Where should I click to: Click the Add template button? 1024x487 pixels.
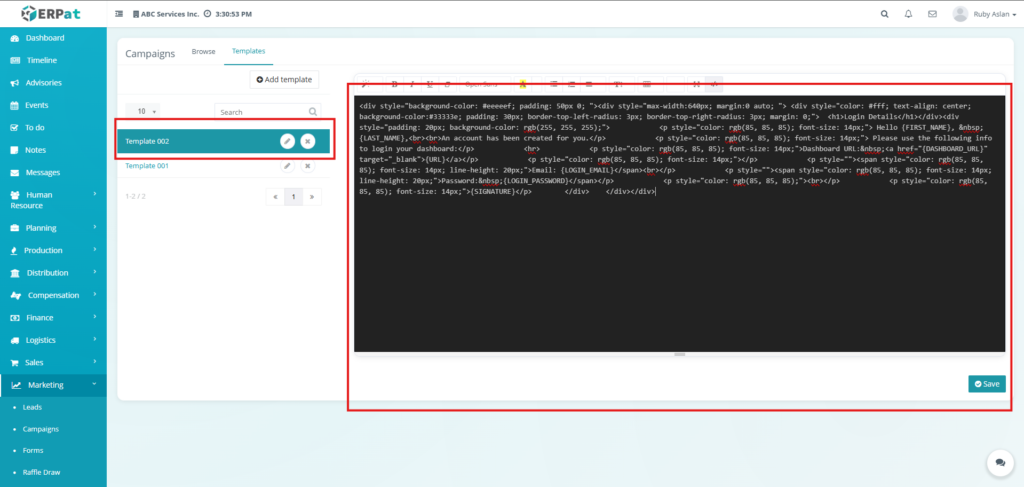(x=284, y=79)
